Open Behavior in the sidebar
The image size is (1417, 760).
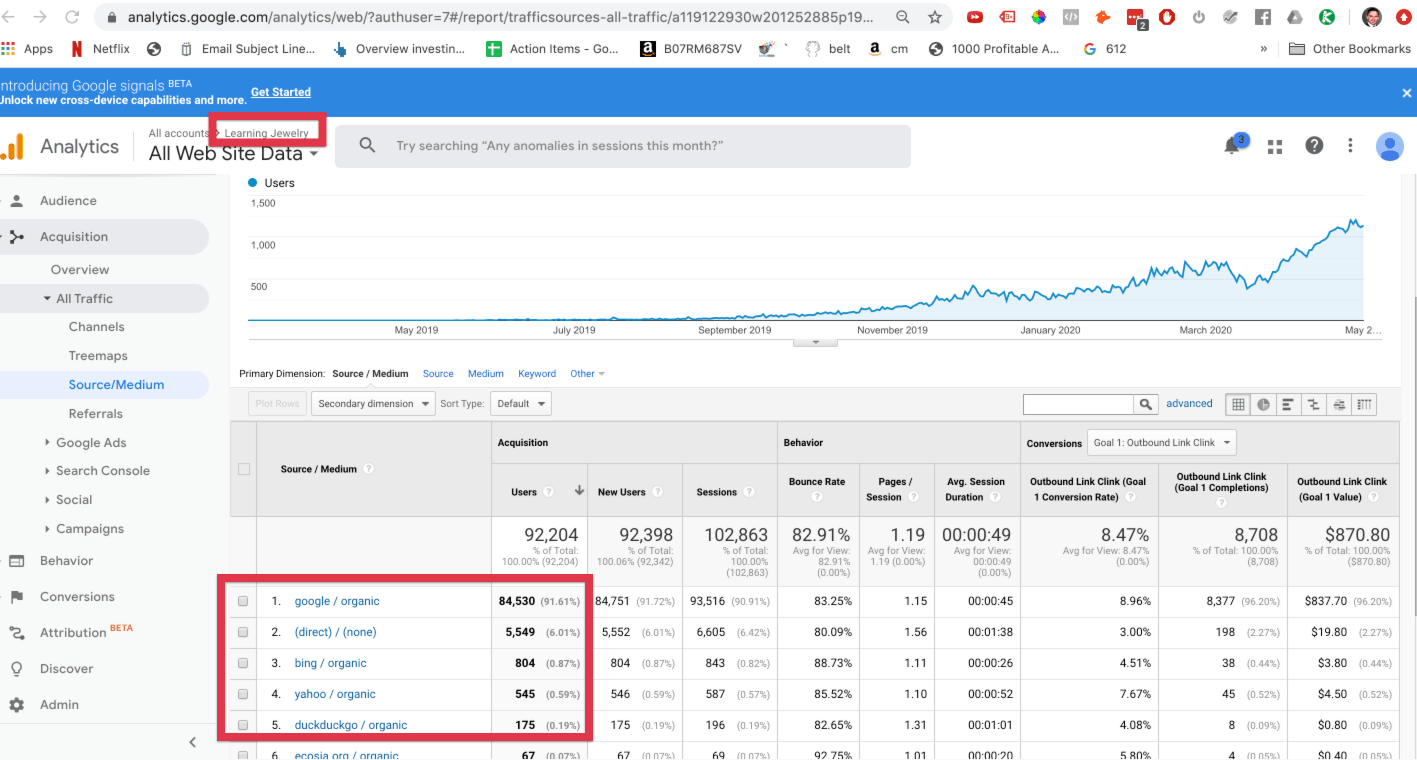[x=66, y=561]
